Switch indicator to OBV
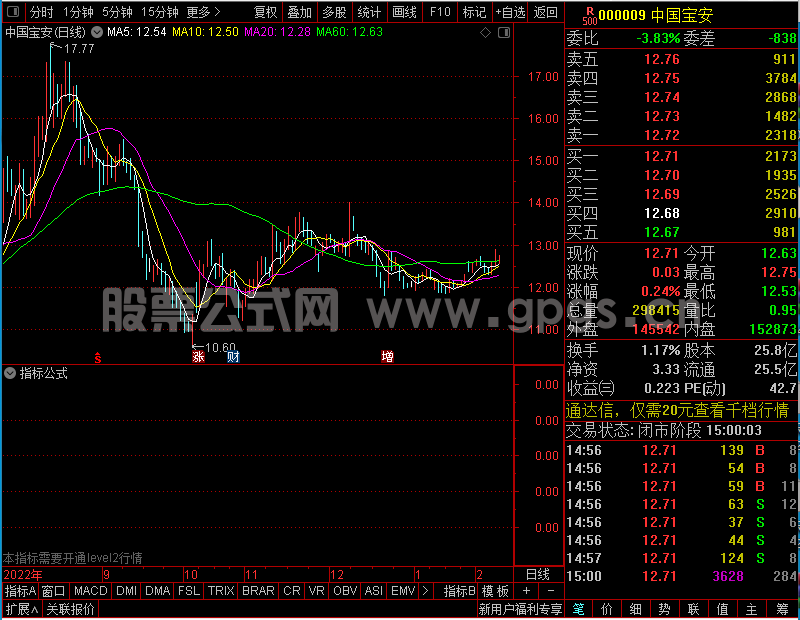Screen dimensions: 800x620 coord(345,591)
